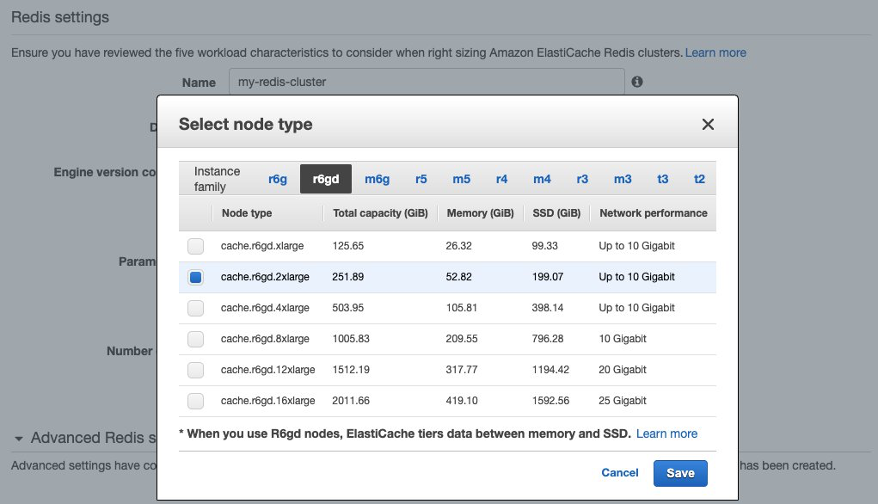Image resolution: width=879 pixels, height=504 pixels.
Task: Click the cache.r6gd.2xlarge node type name
Action: point(265,276)
